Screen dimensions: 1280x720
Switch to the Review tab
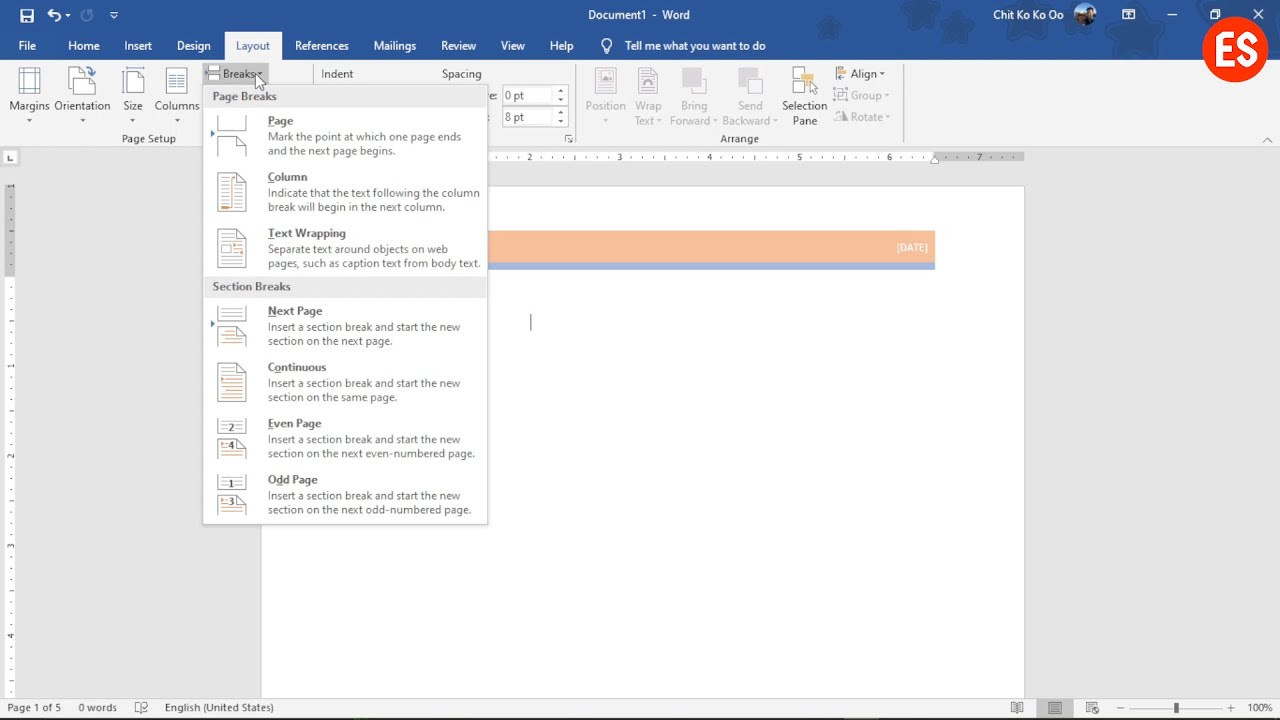459,46
